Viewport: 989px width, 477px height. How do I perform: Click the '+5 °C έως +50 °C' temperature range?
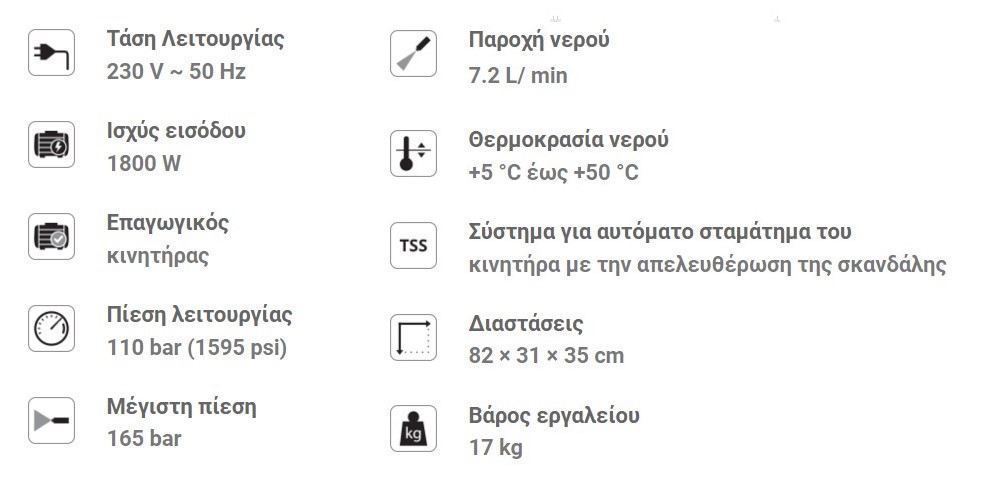553,173
